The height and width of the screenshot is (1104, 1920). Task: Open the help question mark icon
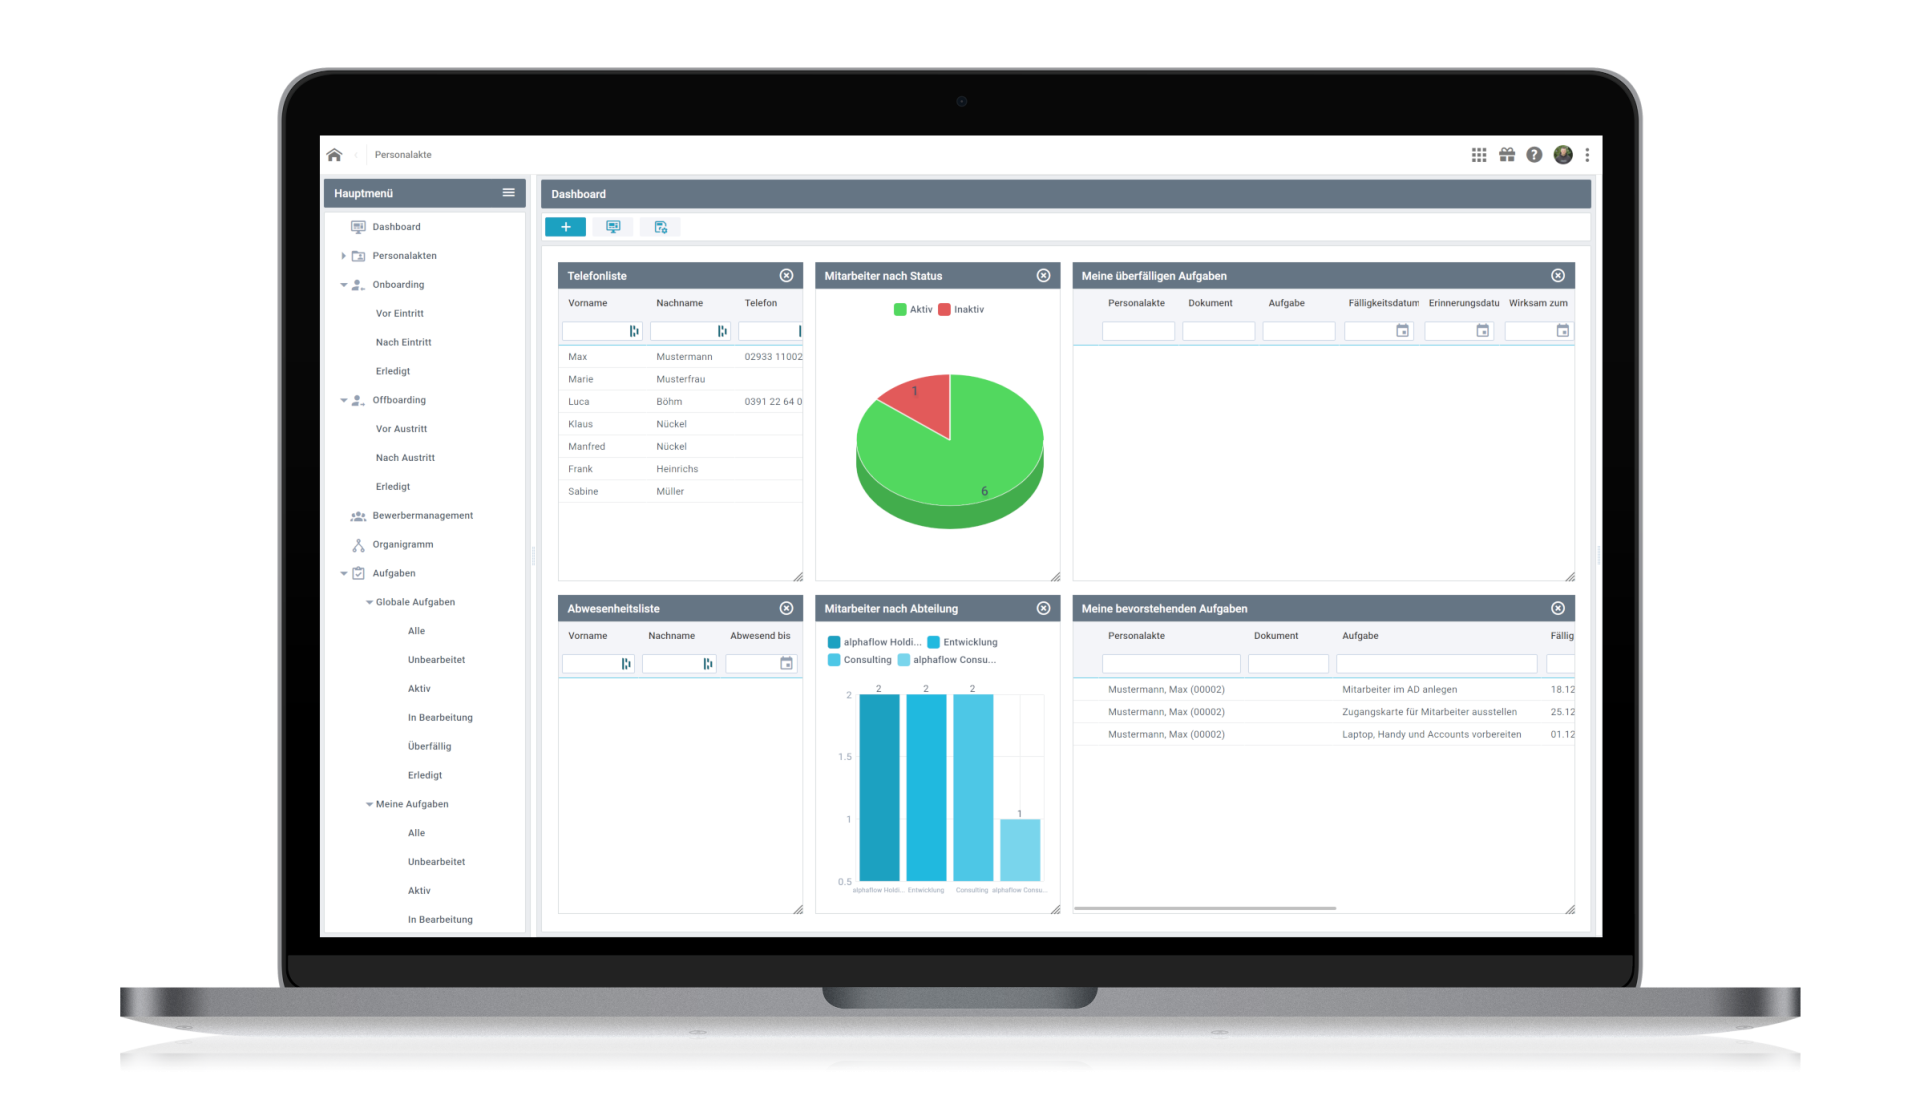click(x=1534, y=155)
